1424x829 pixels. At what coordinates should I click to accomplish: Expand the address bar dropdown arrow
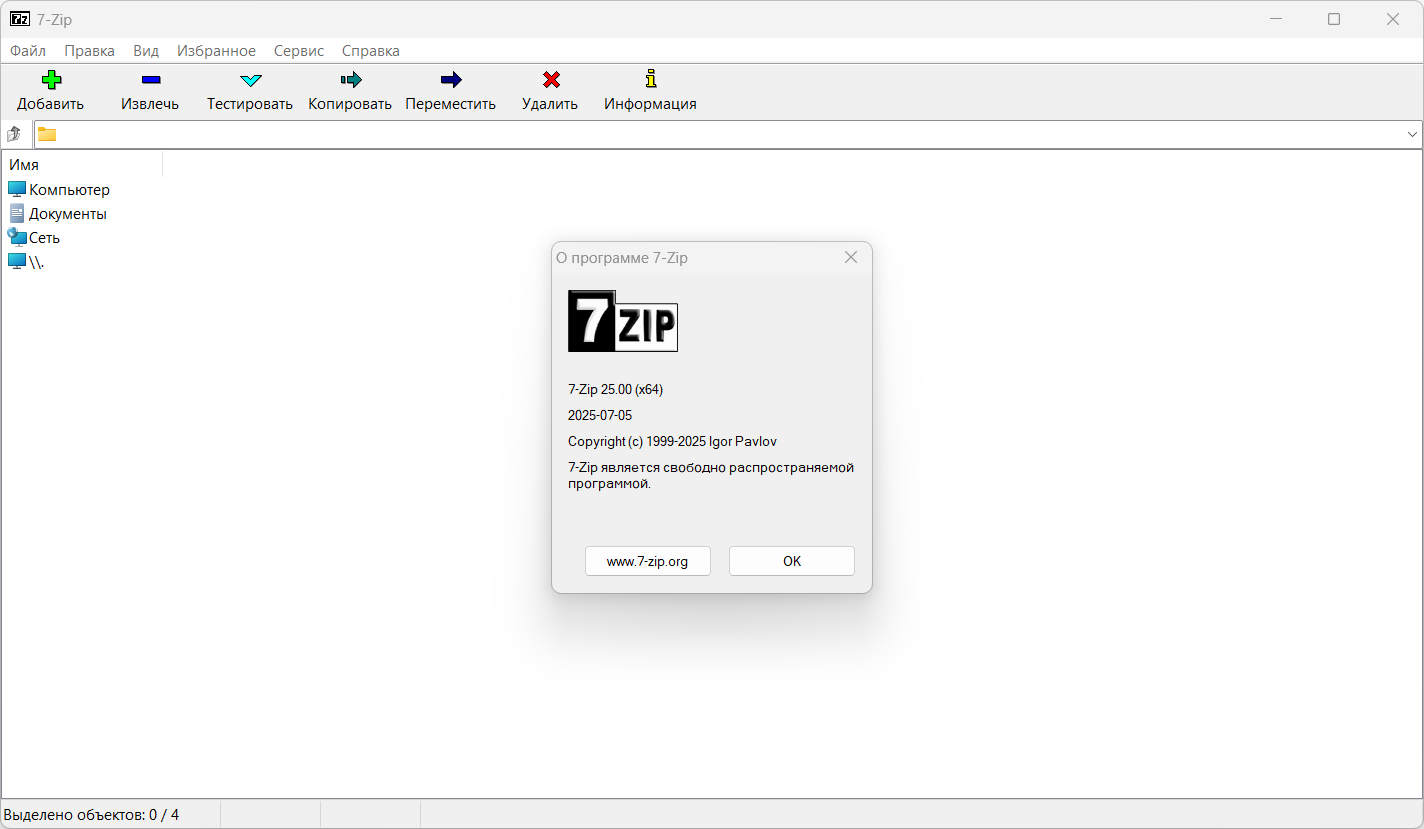(1413, 135)
